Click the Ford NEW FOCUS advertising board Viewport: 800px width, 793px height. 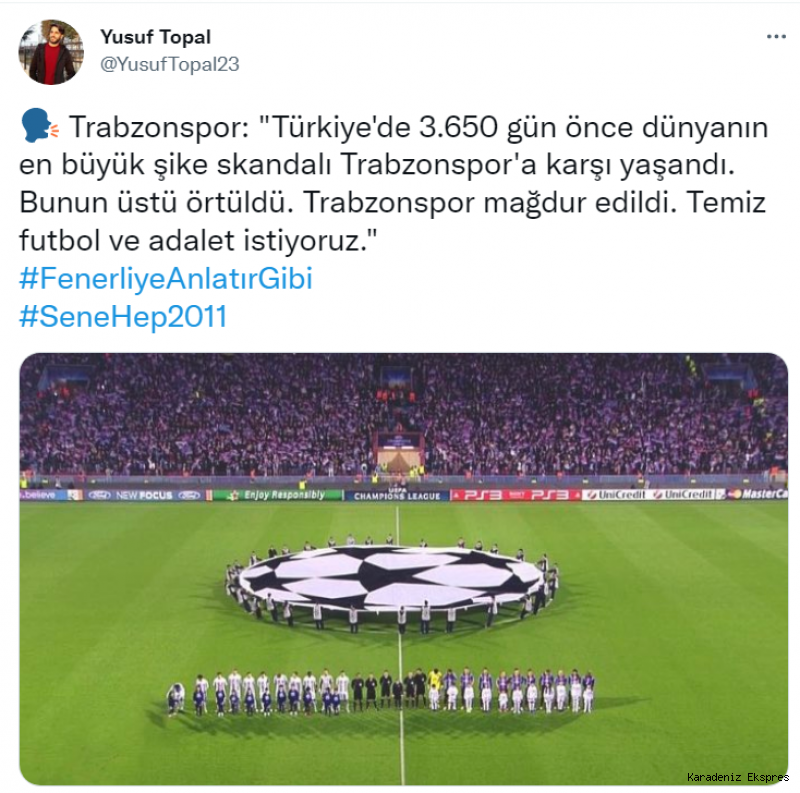pos(145,495)
